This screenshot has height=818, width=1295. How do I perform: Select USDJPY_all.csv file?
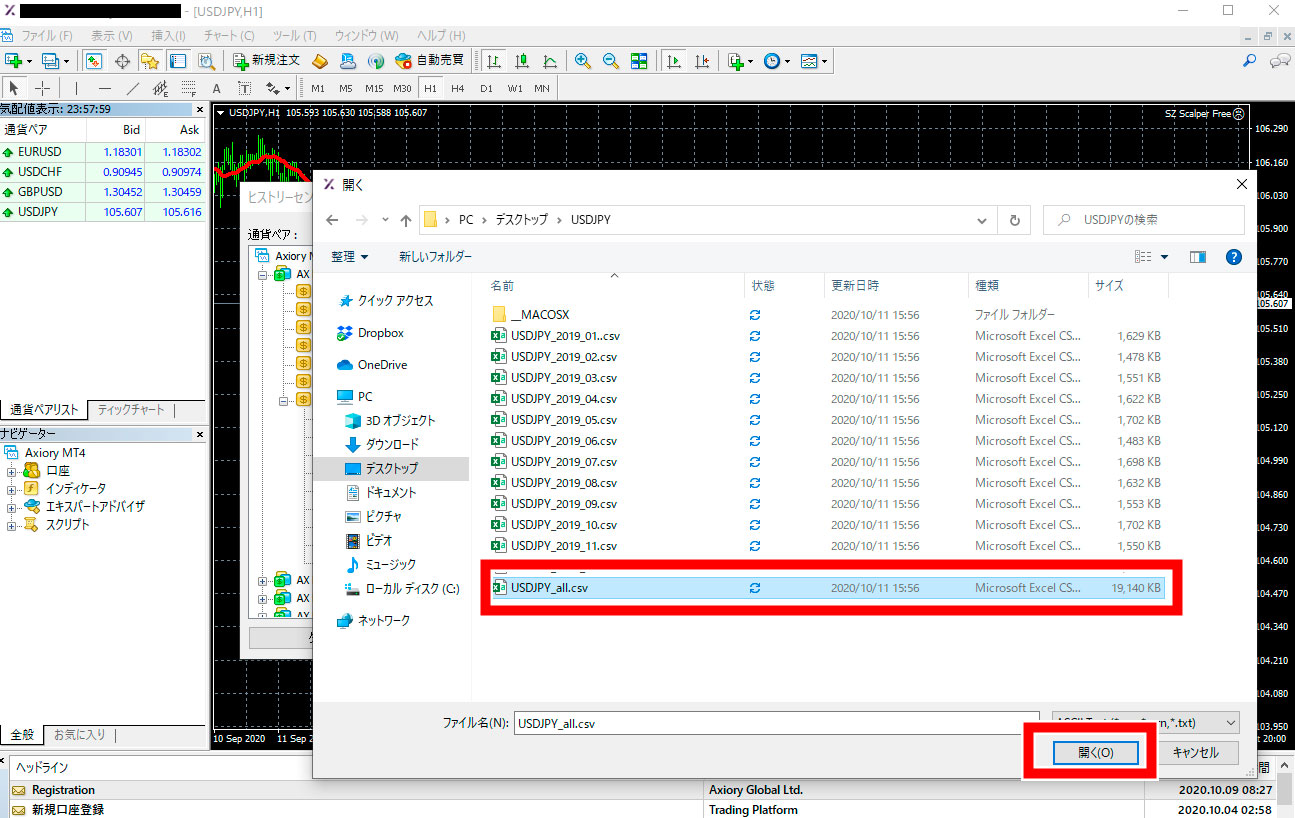tap(827, 588)
